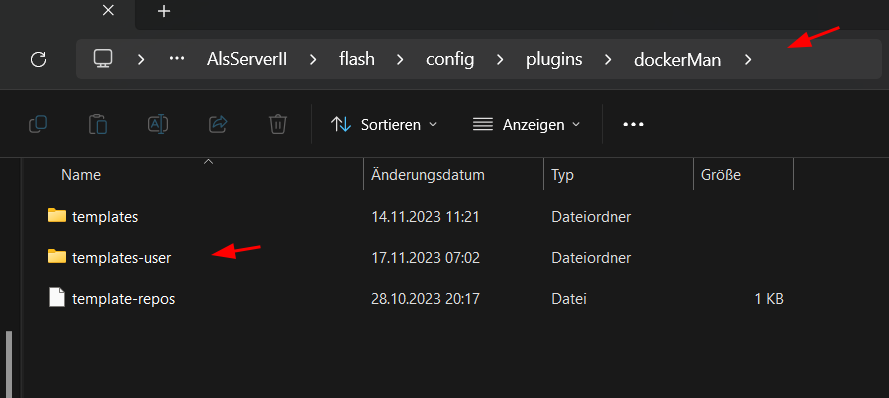Screen dimensions: 889x398
Task: Expand chevron after dockerMan breadcrumb
Action: tap(748, 59)
